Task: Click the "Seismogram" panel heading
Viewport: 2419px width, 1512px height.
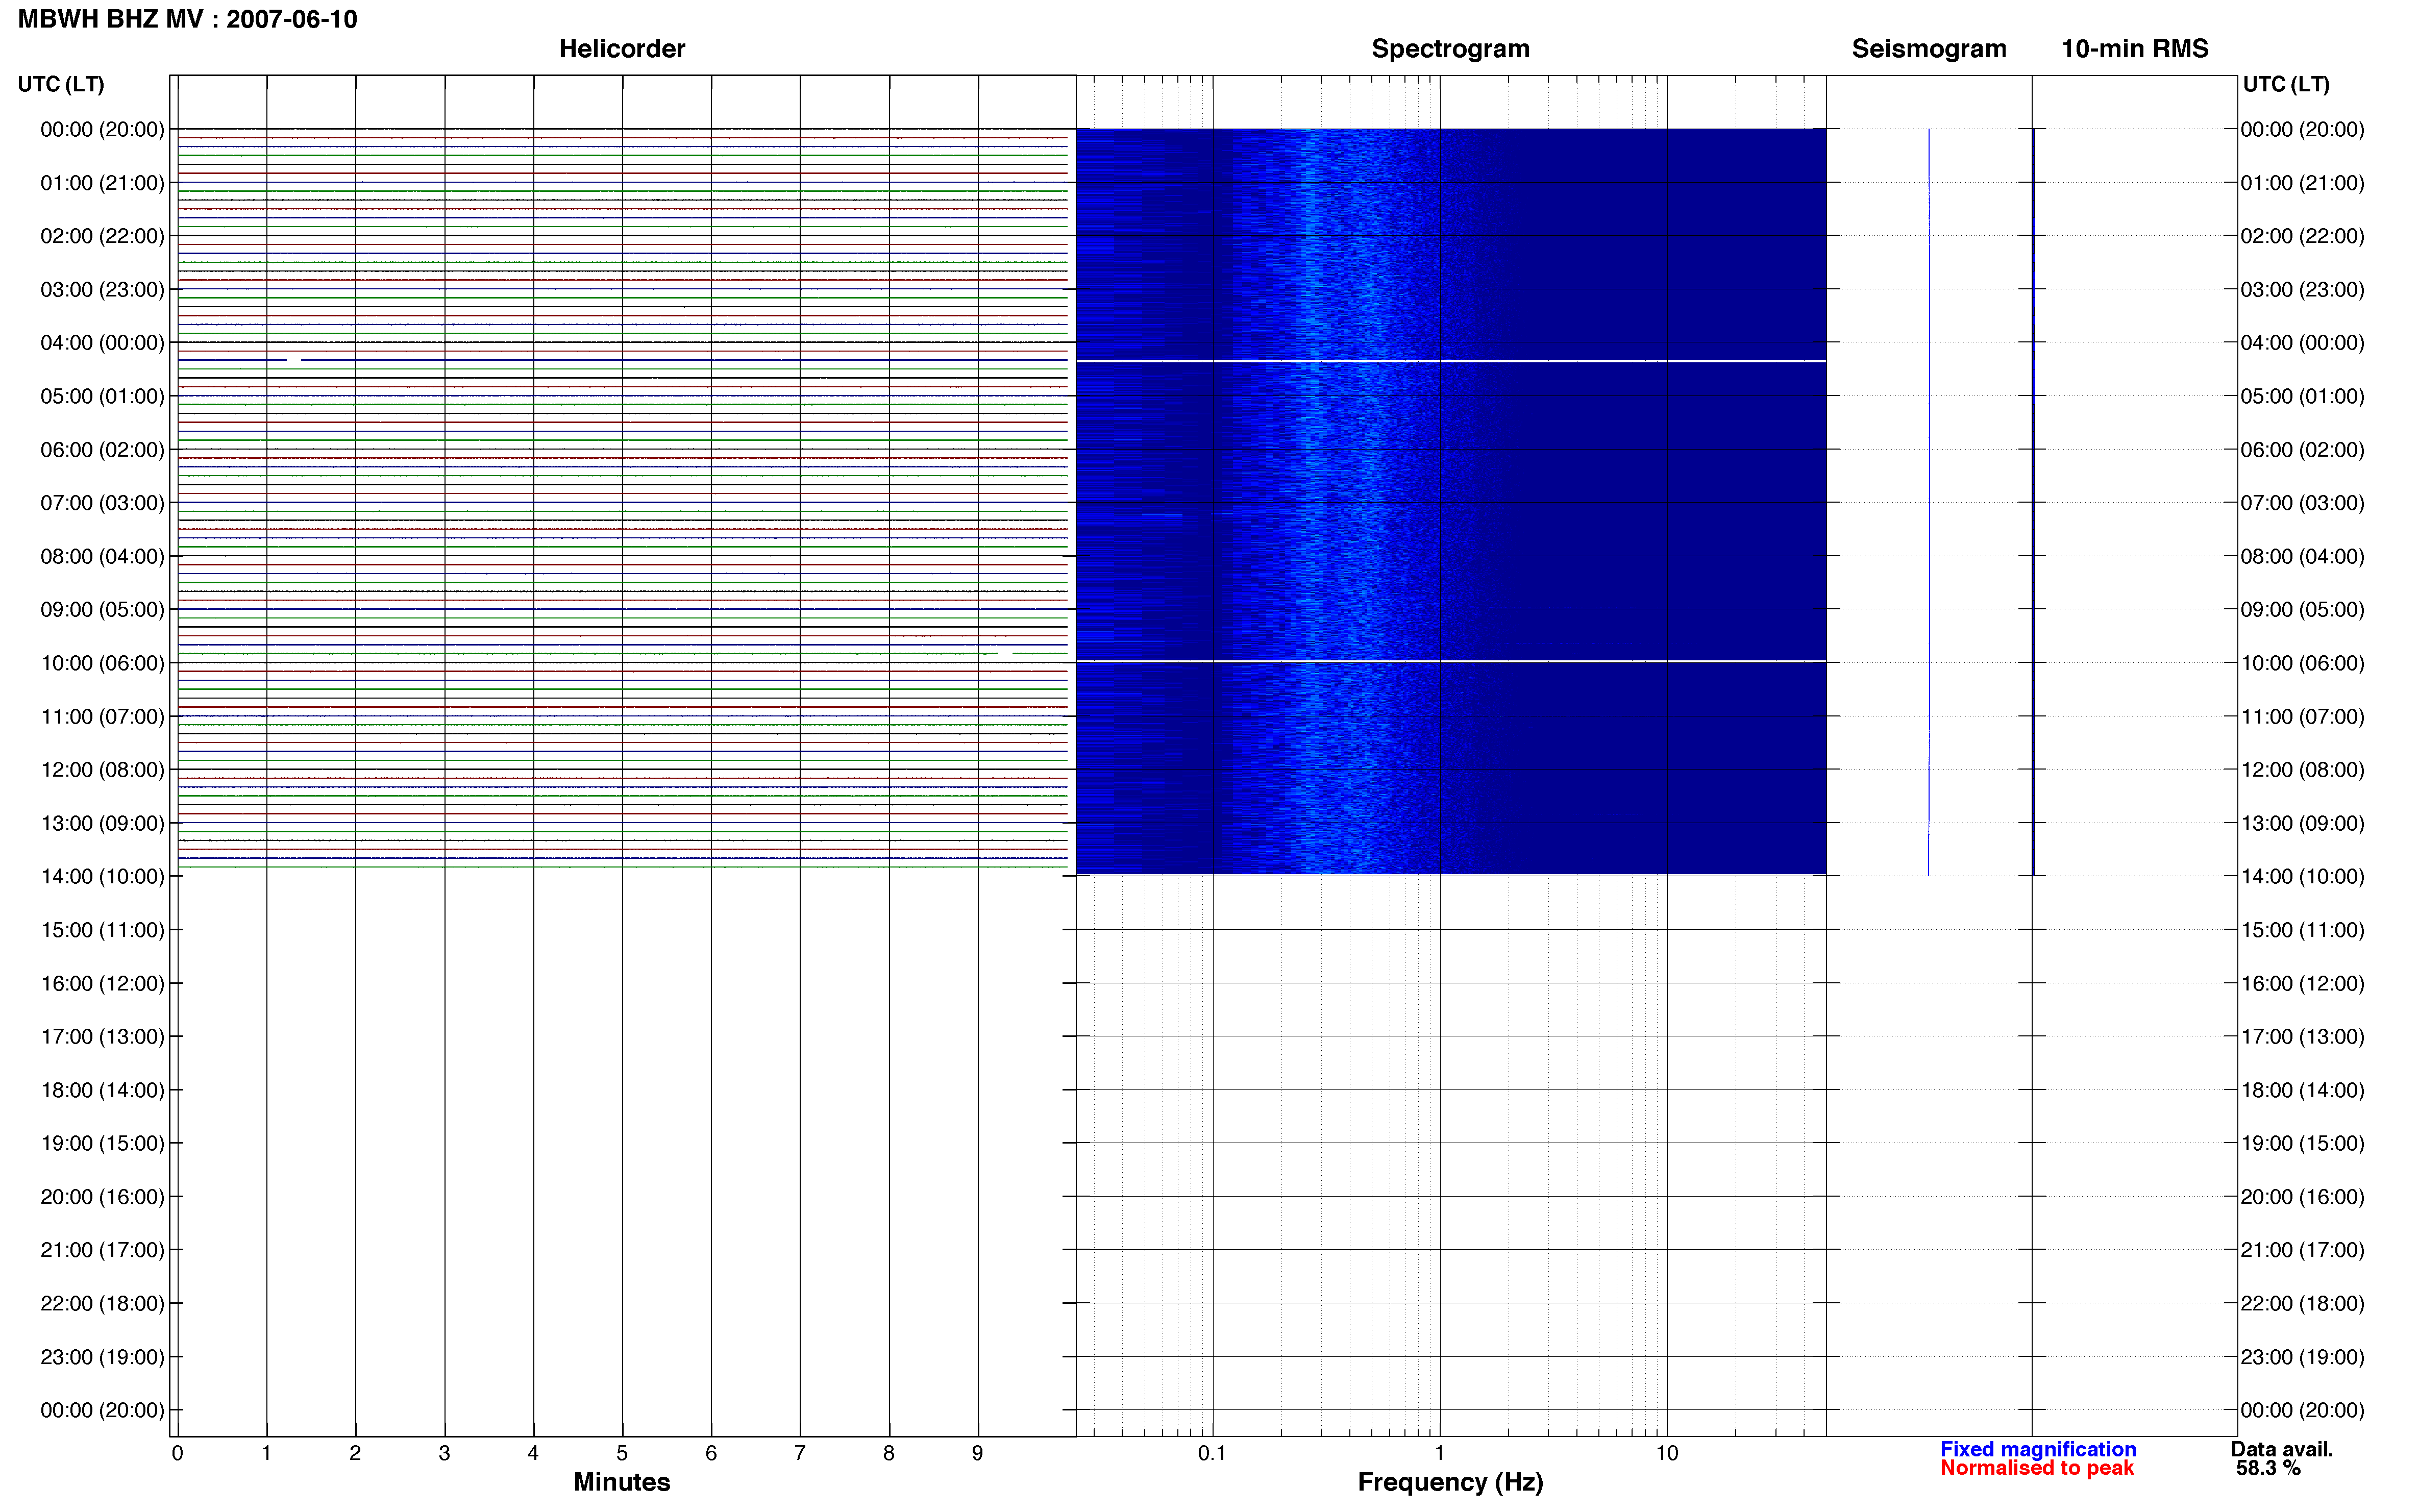Action: [1929, 48]
